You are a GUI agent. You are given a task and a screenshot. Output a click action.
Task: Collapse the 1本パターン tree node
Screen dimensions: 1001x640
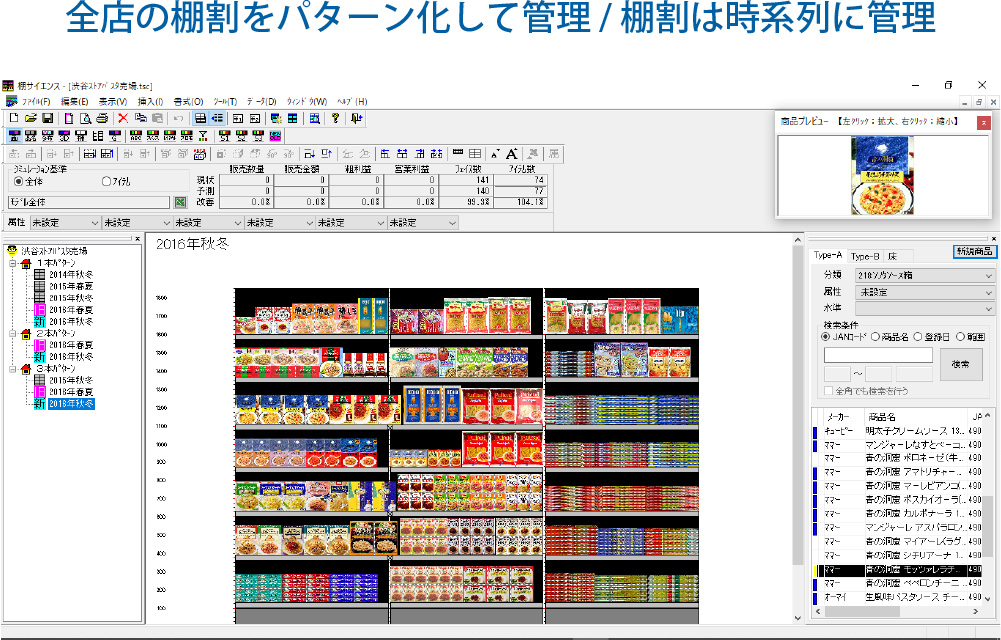pyautogui.click(x=11, y=263)
